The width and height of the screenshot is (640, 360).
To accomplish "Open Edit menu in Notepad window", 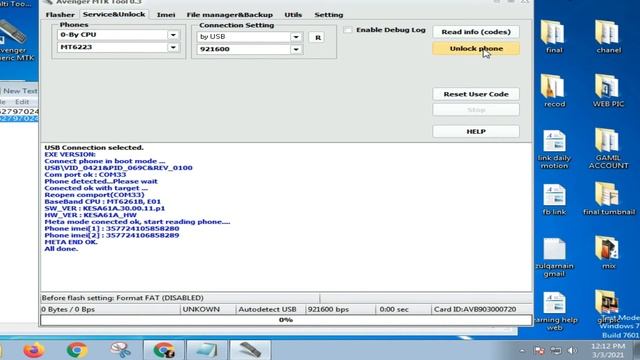I will 22,102.
